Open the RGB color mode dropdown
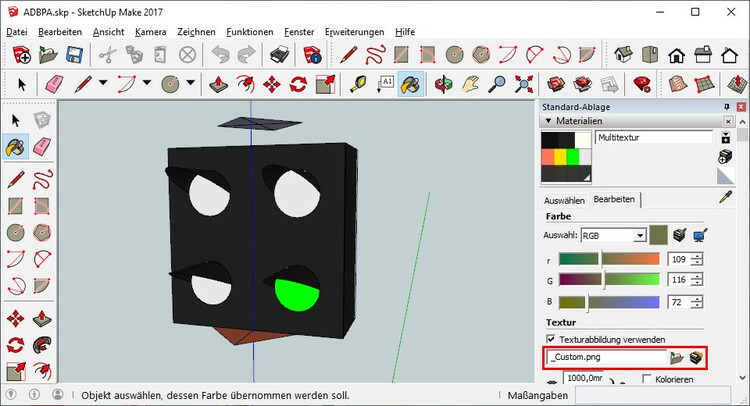The image size is (750, 406). [x=640, y=236]
